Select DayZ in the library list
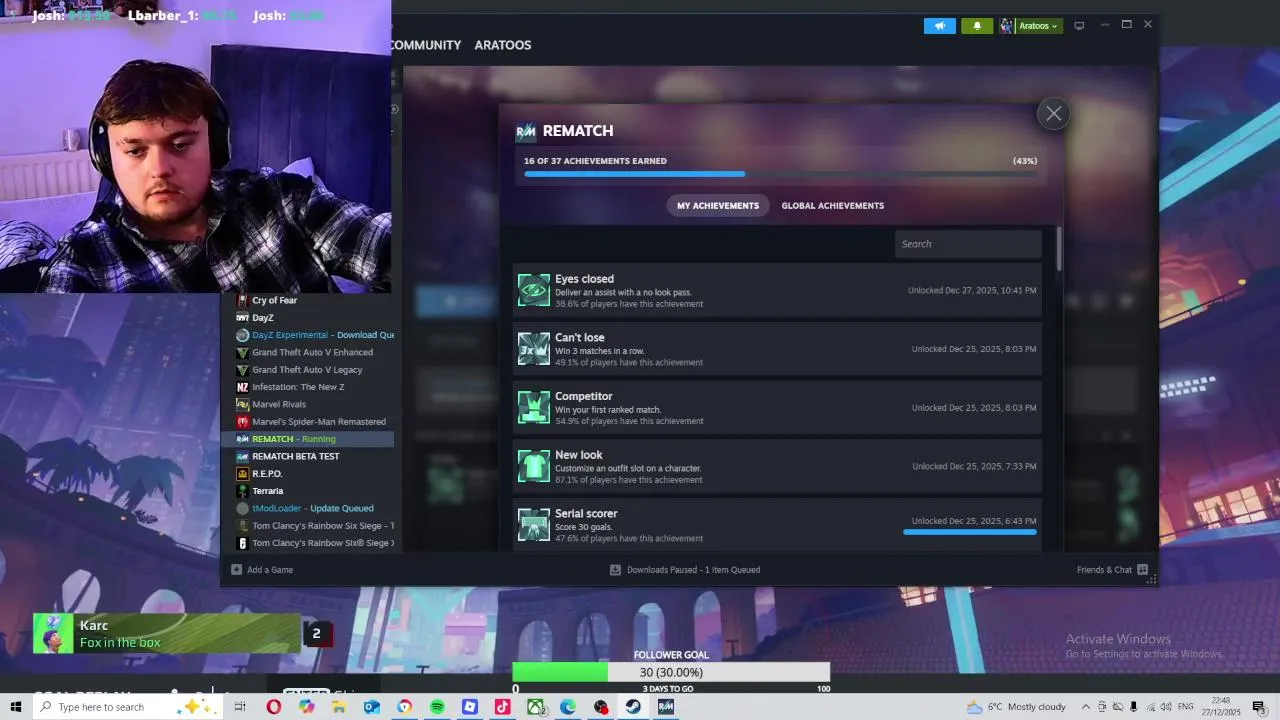Viewport: 1280px width, 720px height. pos(263,318)
